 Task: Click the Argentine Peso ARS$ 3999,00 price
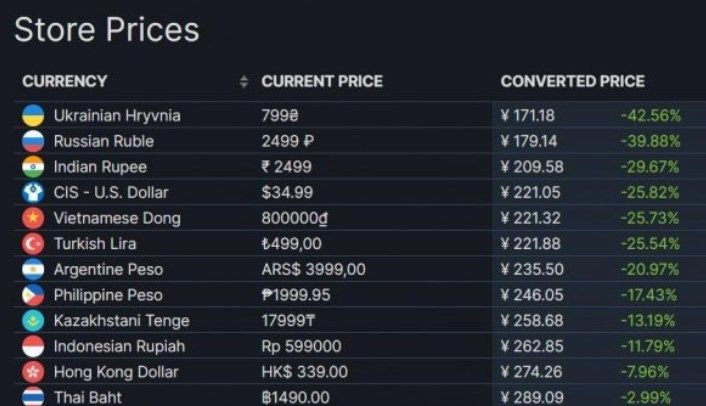click(x=313, y=270)
